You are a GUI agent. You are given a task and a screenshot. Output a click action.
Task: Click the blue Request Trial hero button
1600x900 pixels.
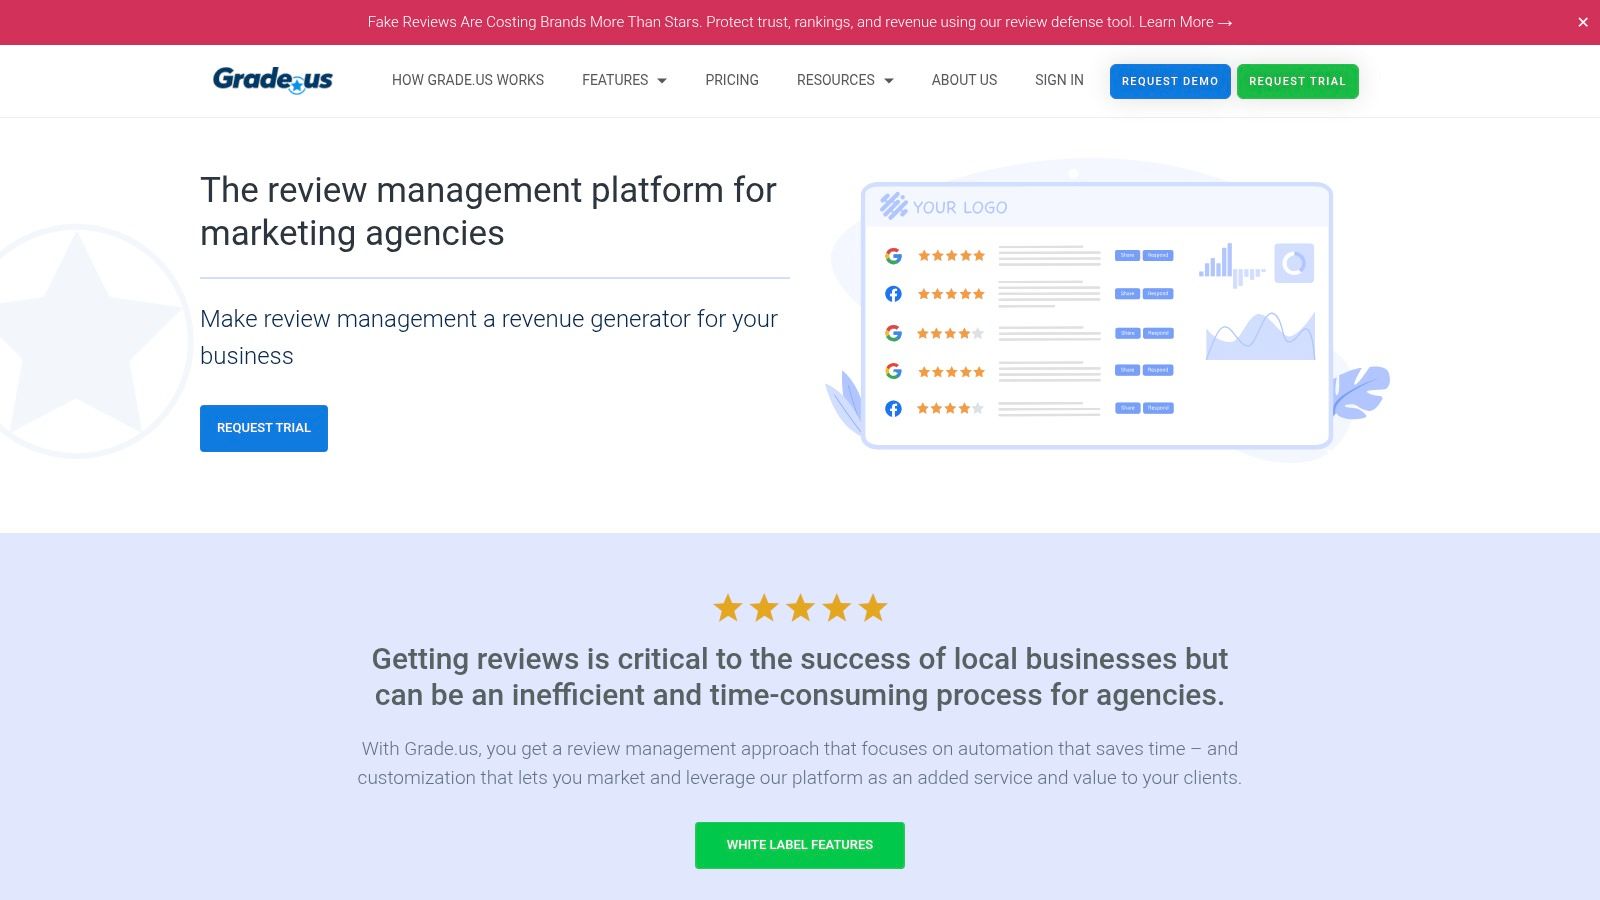click(x=264, y=428)
